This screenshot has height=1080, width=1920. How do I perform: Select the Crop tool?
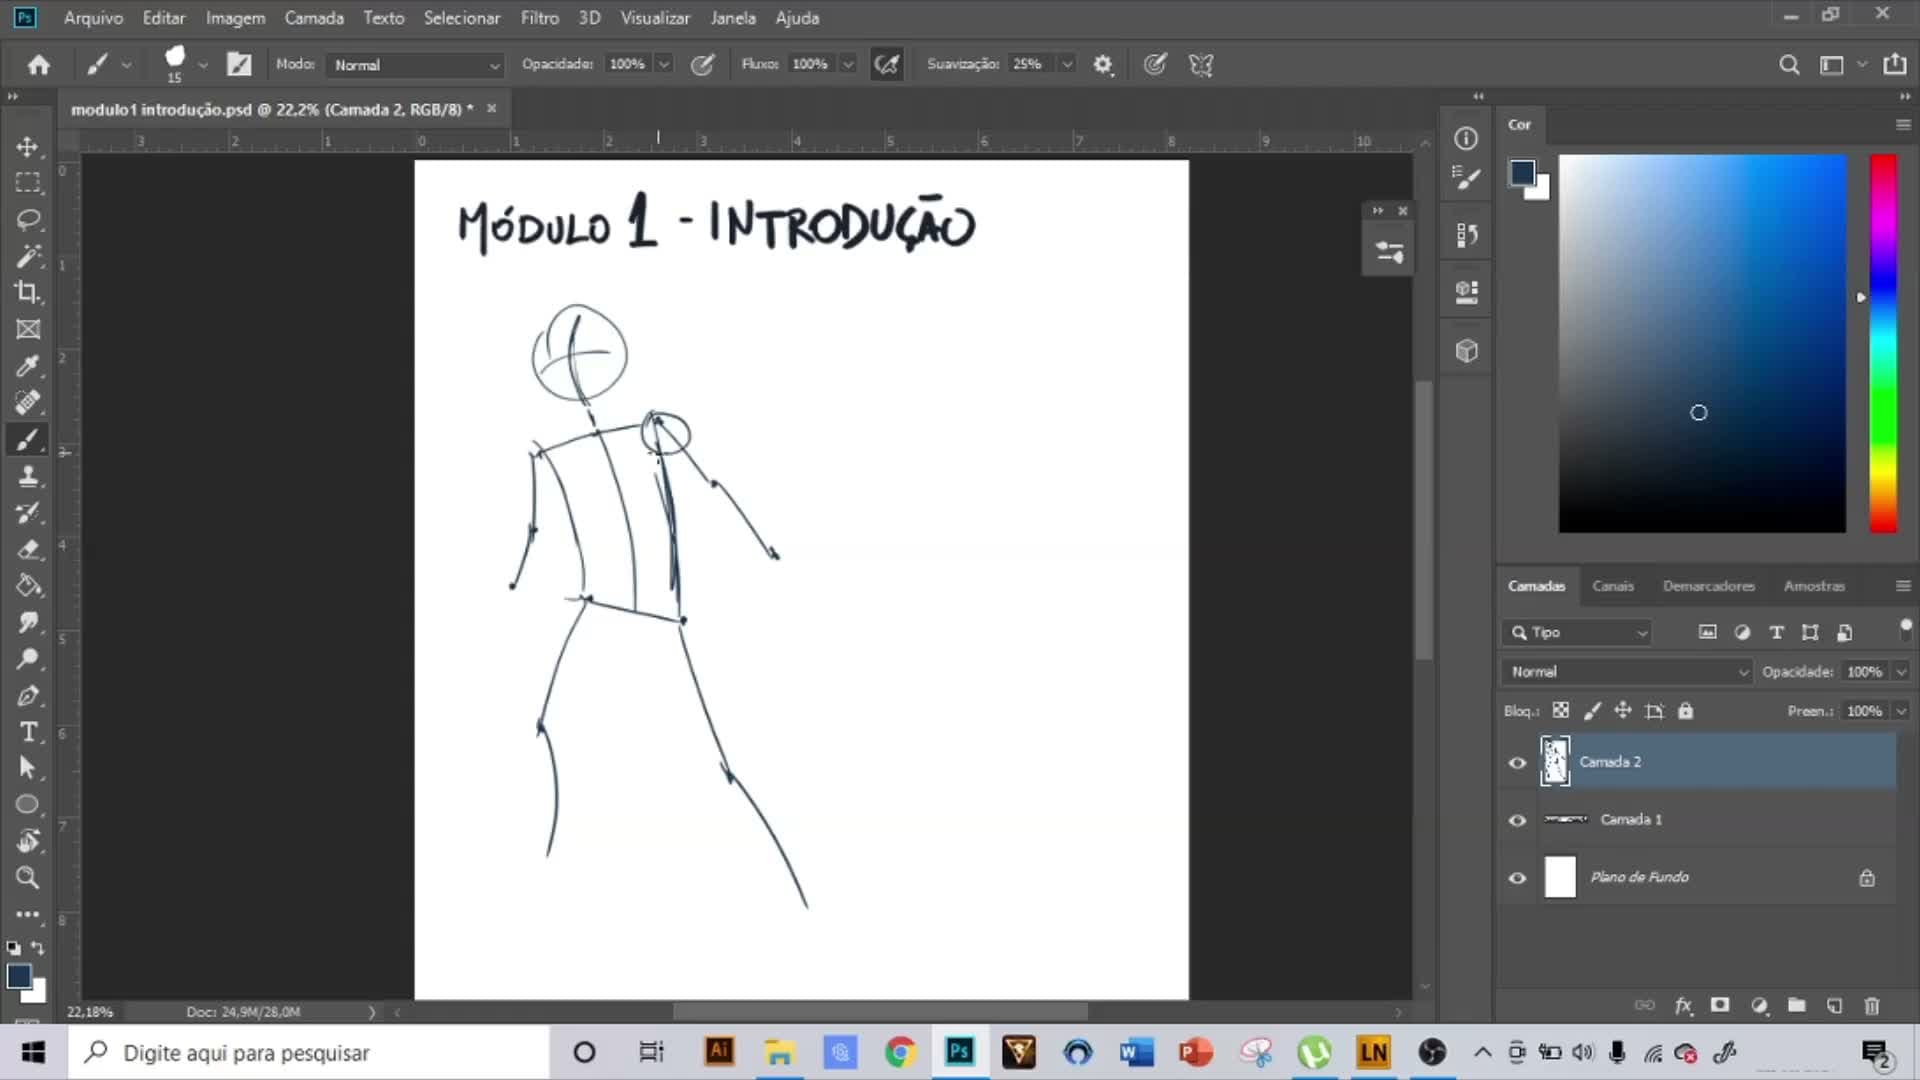coord(28,292)
